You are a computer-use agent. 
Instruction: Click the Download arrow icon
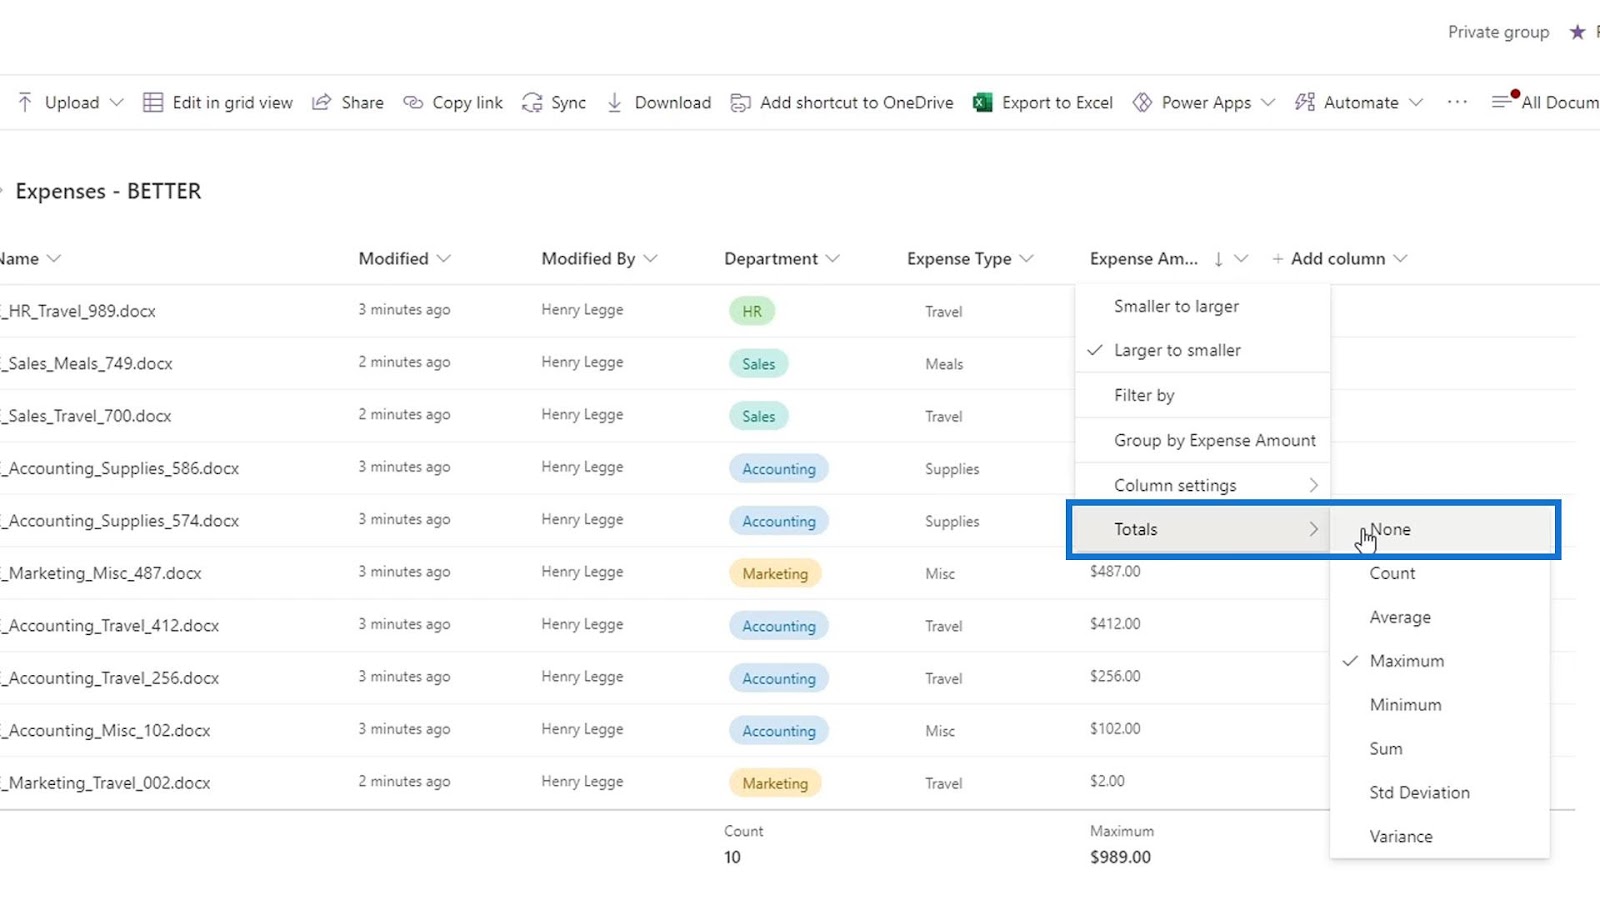tap(614, 102)
